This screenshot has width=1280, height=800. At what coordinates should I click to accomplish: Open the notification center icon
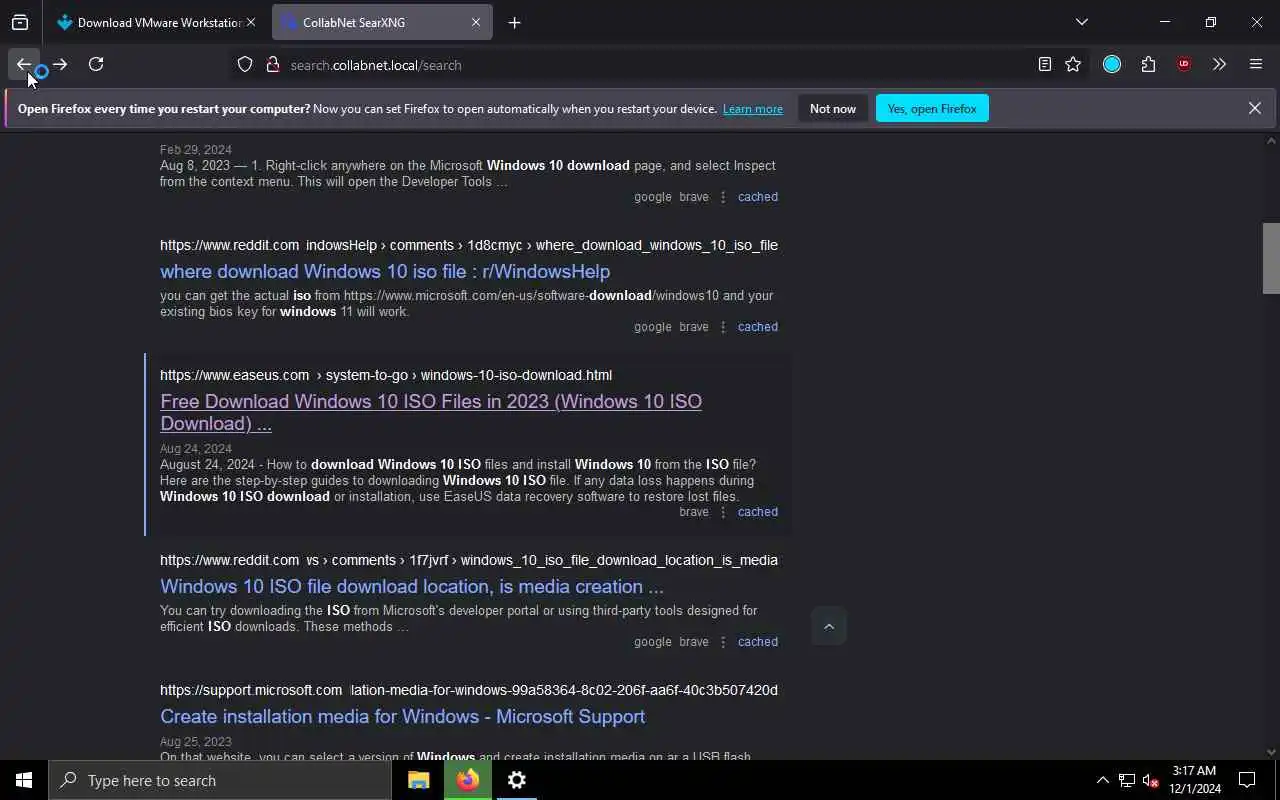(x=1247, y=780)
